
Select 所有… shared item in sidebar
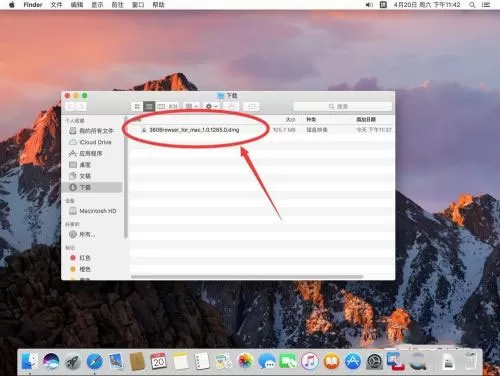[92, 234]
